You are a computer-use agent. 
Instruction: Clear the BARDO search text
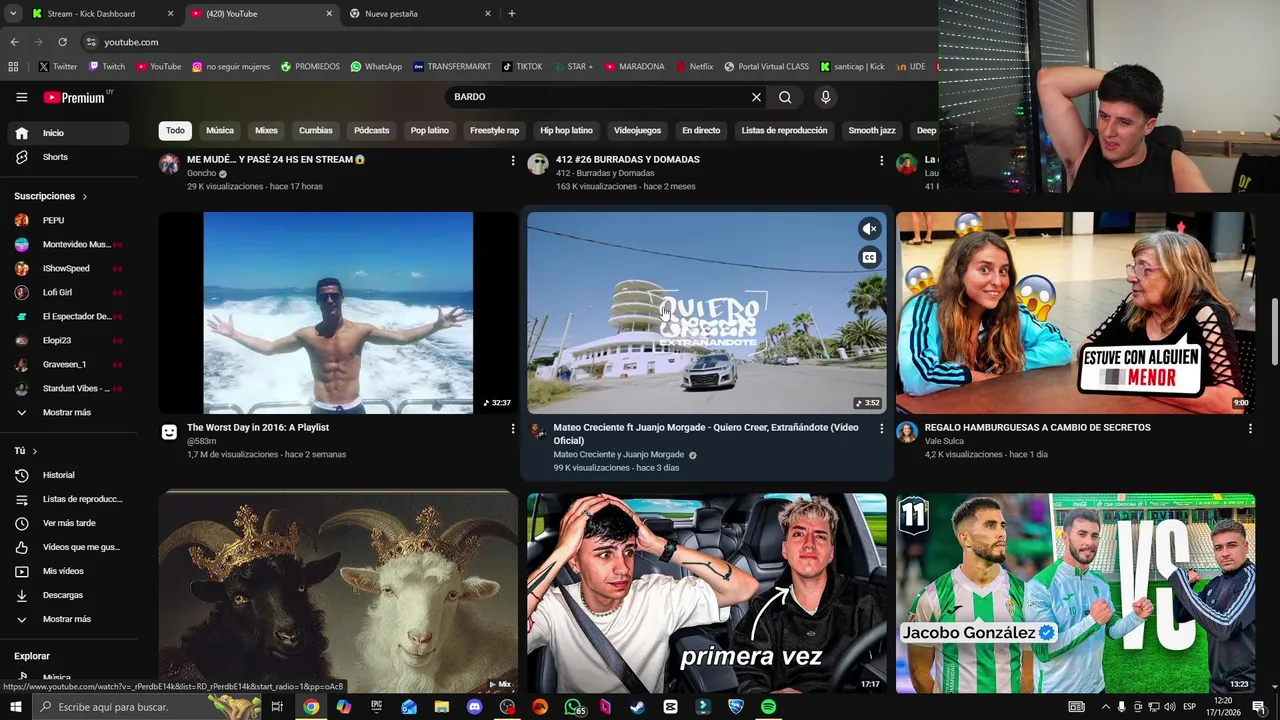click(x=756, y=97)
